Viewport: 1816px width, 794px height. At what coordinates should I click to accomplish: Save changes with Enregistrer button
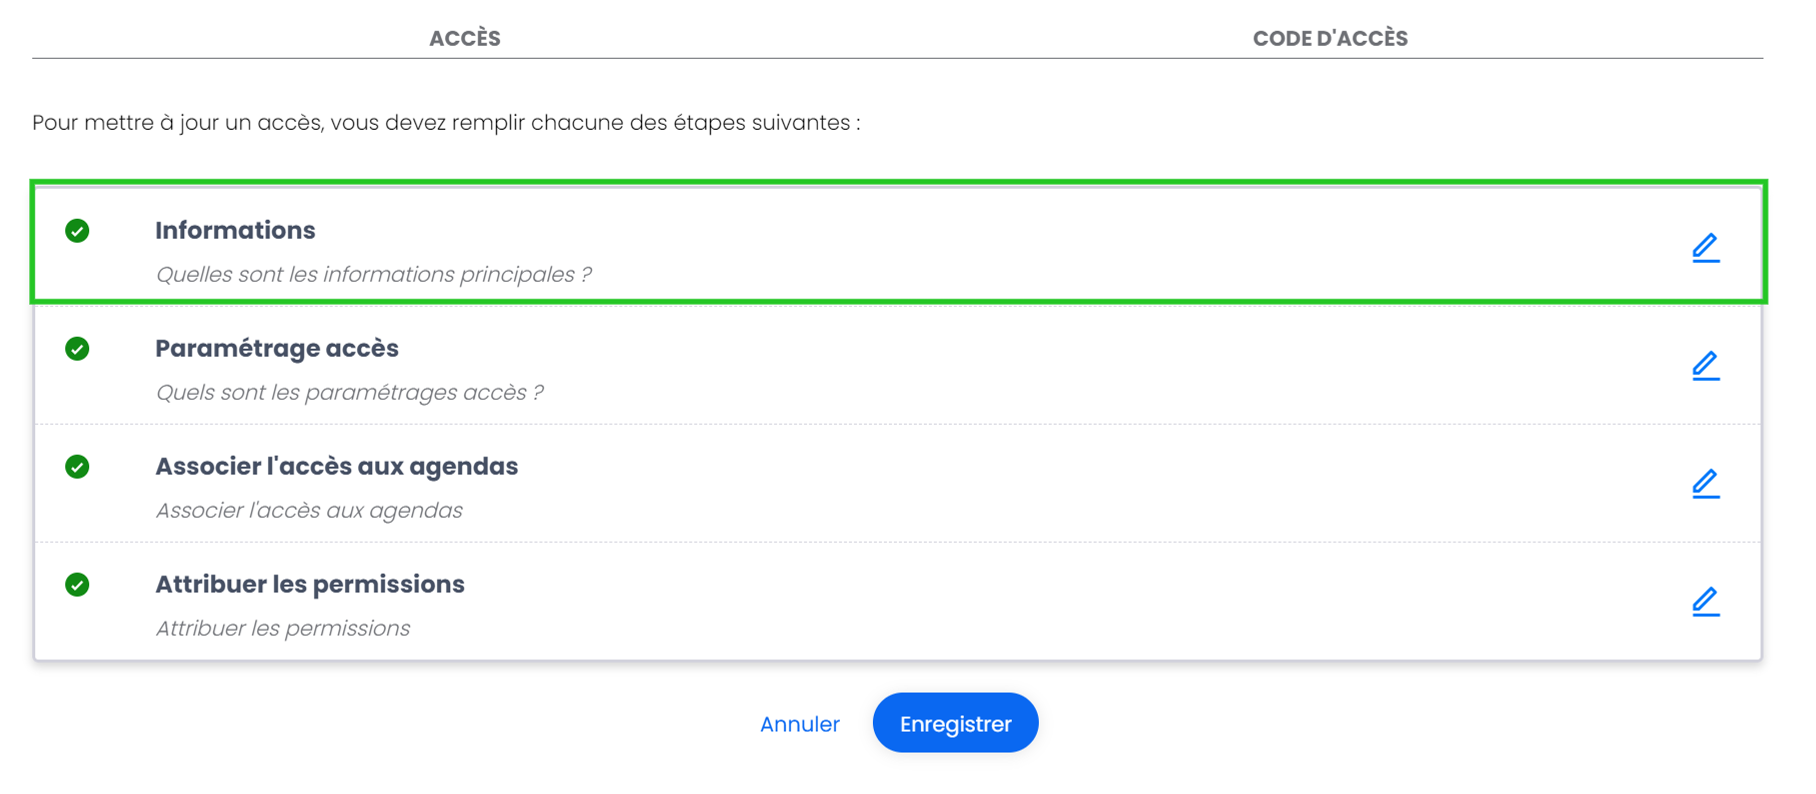click(x=955, y=723)
